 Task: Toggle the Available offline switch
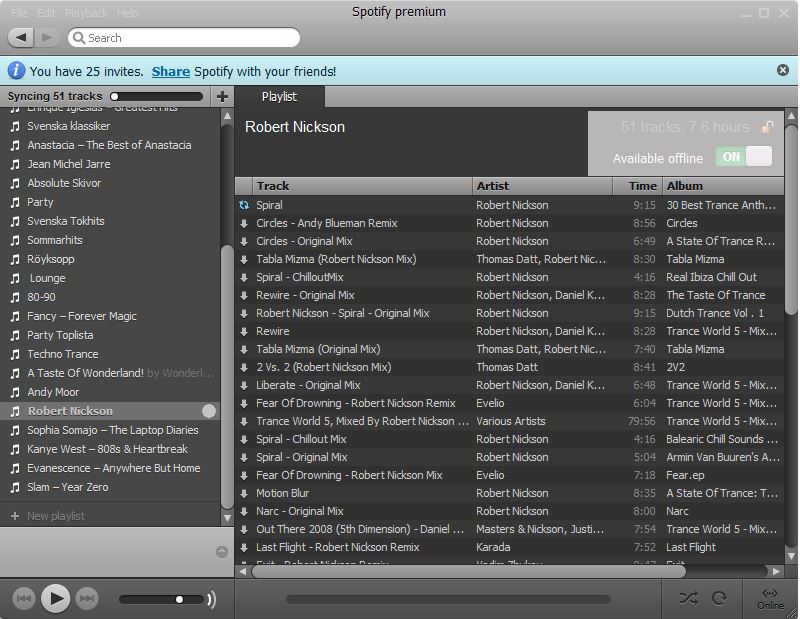pos(744,157)
